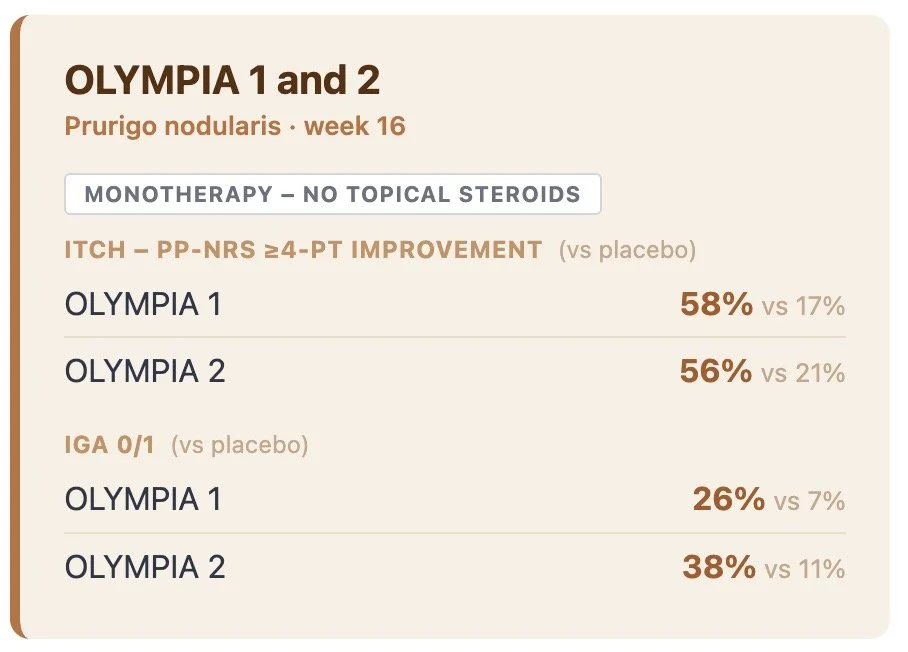908x652 pixels.
Task: Select the IGA 0/1 section heading
Action: pos(109,445)
